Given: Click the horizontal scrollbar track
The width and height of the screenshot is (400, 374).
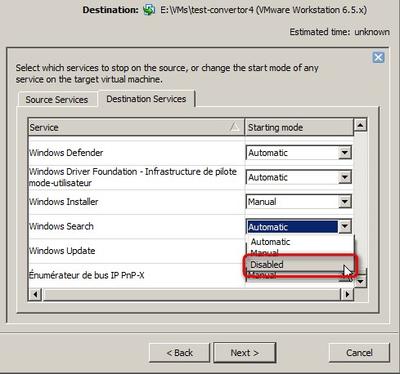Looking at the screenshot, I should (x=191, y=294).
